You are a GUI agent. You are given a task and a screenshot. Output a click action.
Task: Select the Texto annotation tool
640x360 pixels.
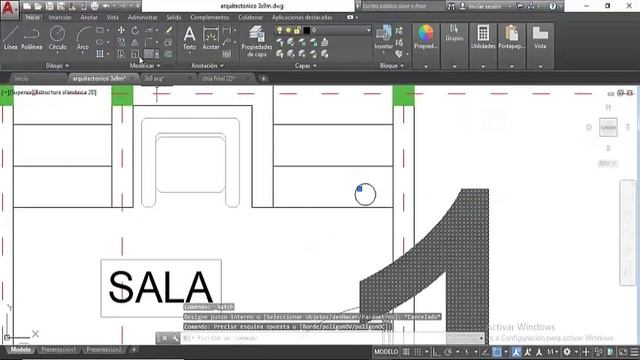[x=189, y=38]
